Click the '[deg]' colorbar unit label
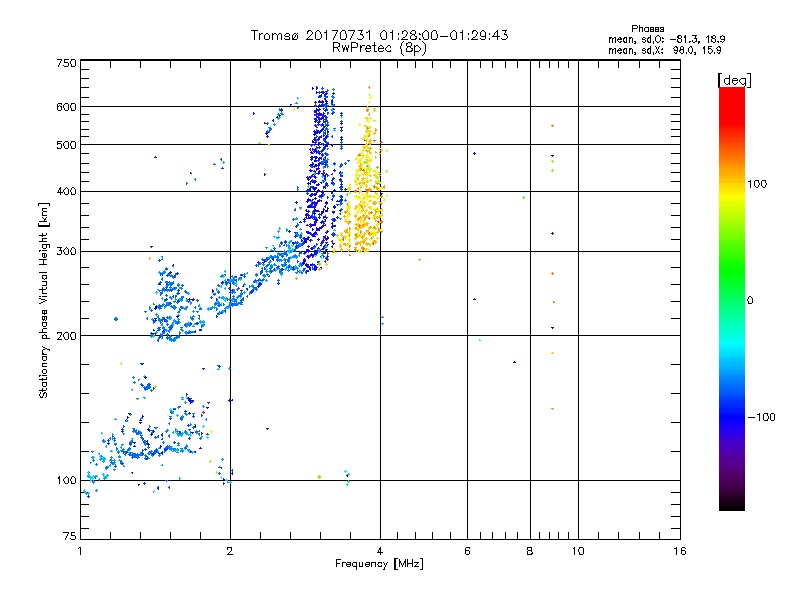Image resolution: width=800 pixels, height=600 pixels. click(734, 80)
